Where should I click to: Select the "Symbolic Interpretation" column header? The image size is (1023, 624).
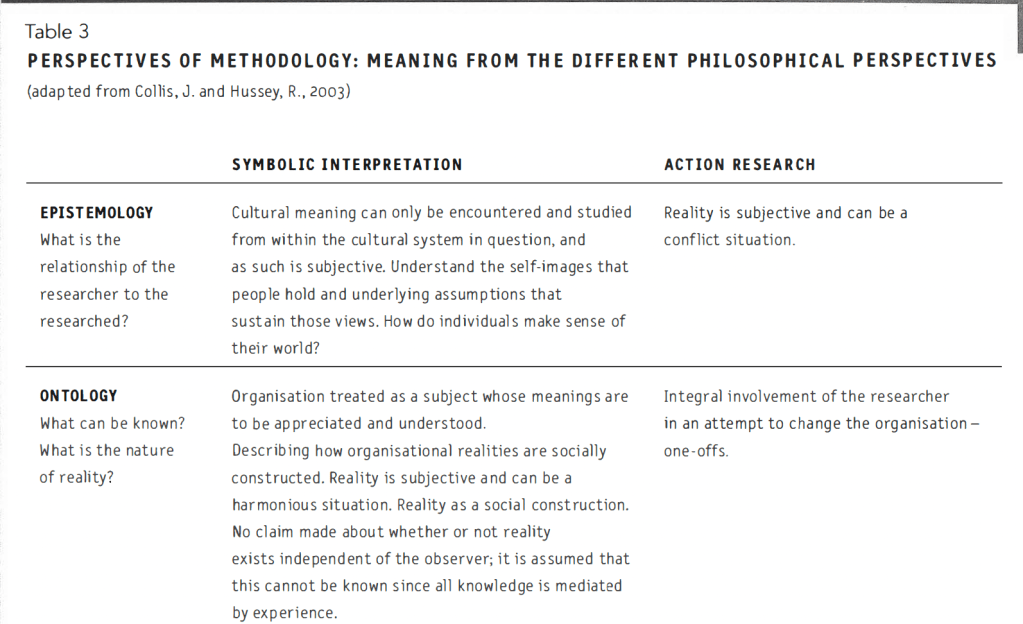pyautogui.click(x=347, y=165)
